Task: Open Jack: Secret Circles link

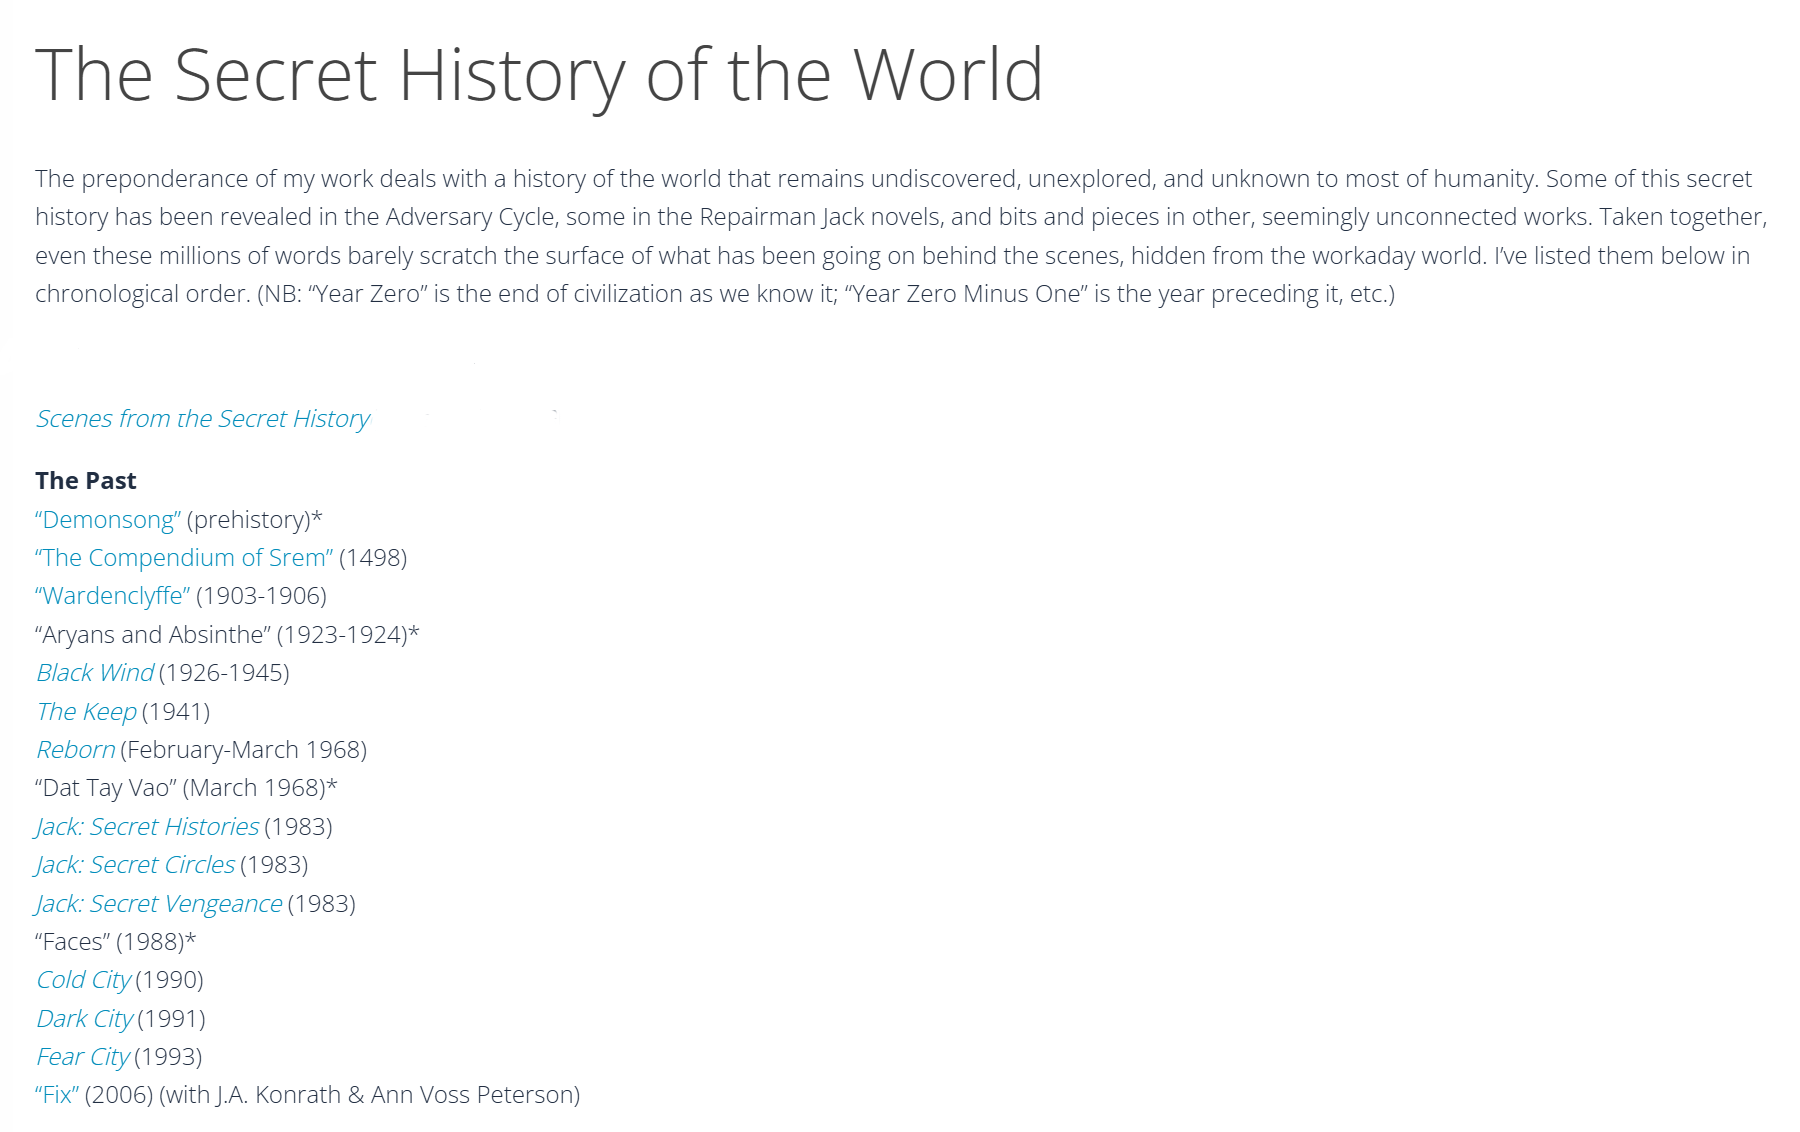Action: point(135,865)
